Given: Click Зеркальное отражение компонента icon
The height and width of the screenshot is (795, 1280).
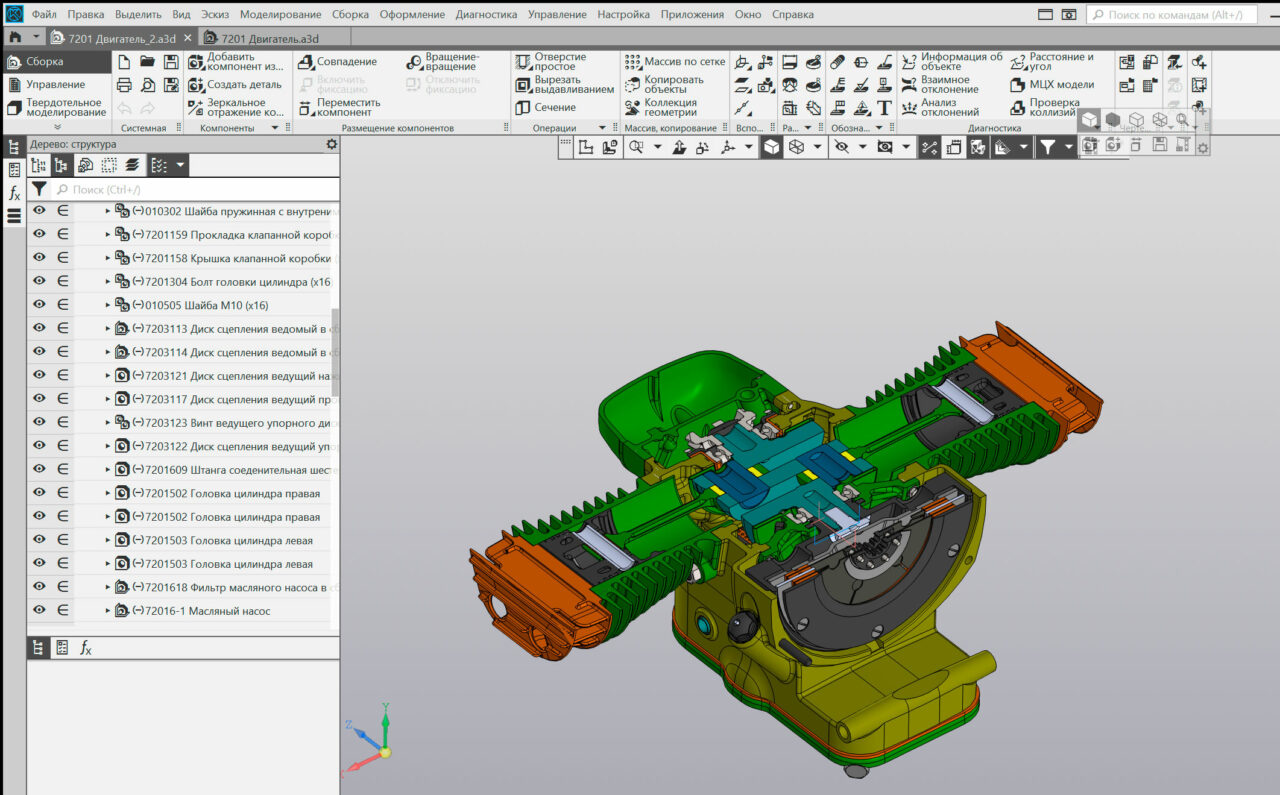Looking at the screenshot, I should (x=196, y=107).
